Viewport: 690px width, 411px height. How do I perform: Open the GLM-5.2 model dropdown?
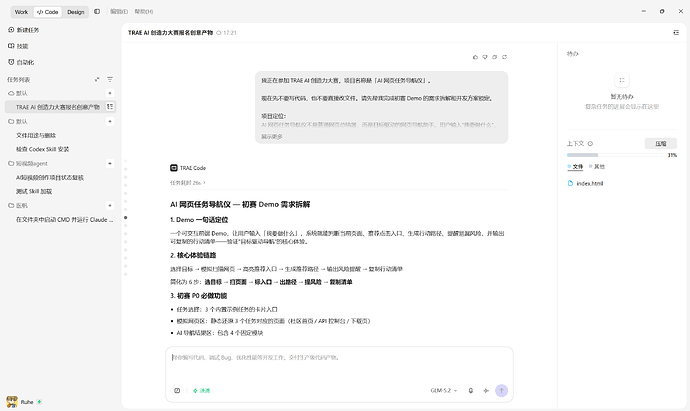point(444,390)
